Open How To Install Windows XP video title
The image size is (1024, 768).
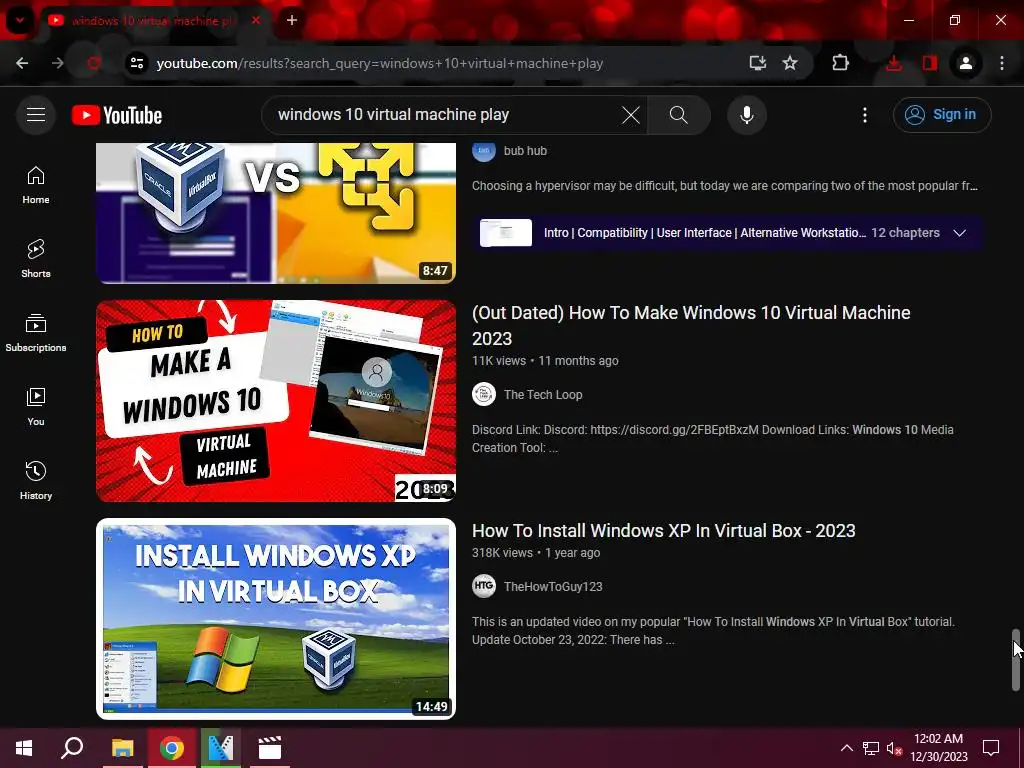pos(664,531)
